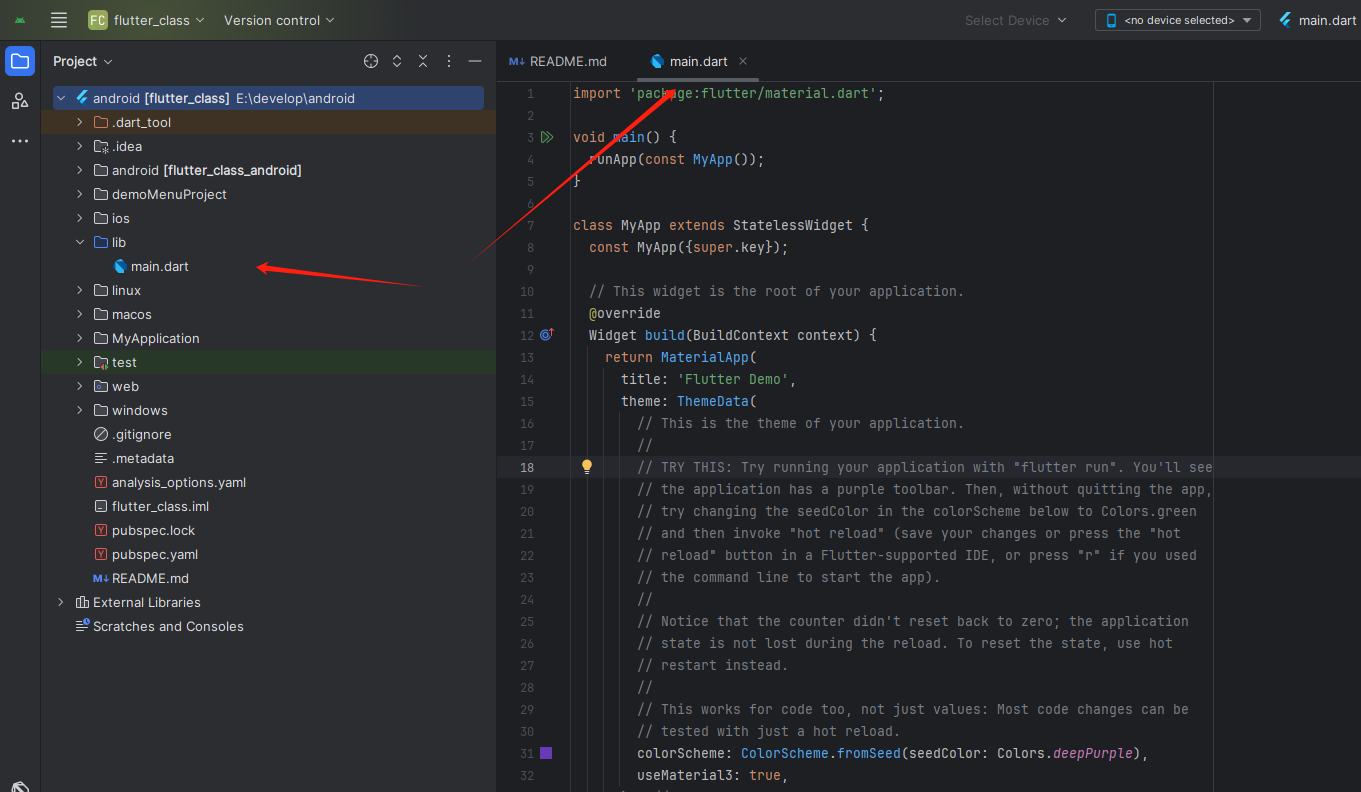Click the import statement on line 1

tap(729, 93)
